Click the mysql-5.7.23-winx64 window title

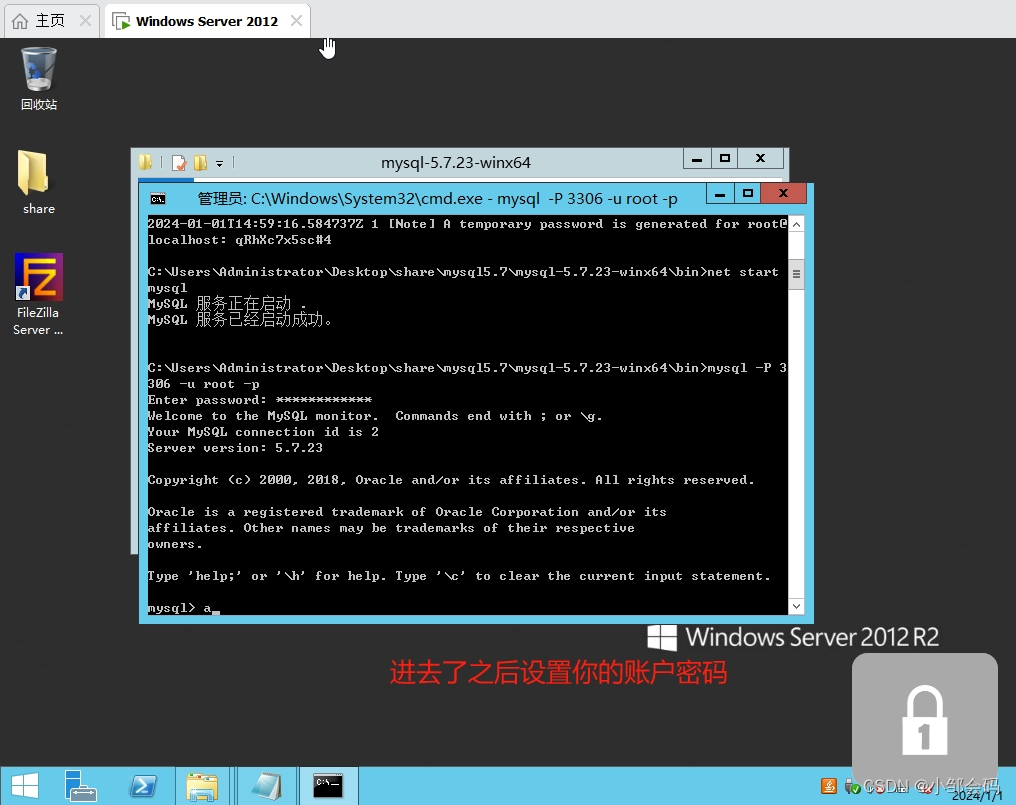click(x=456, y=163)
